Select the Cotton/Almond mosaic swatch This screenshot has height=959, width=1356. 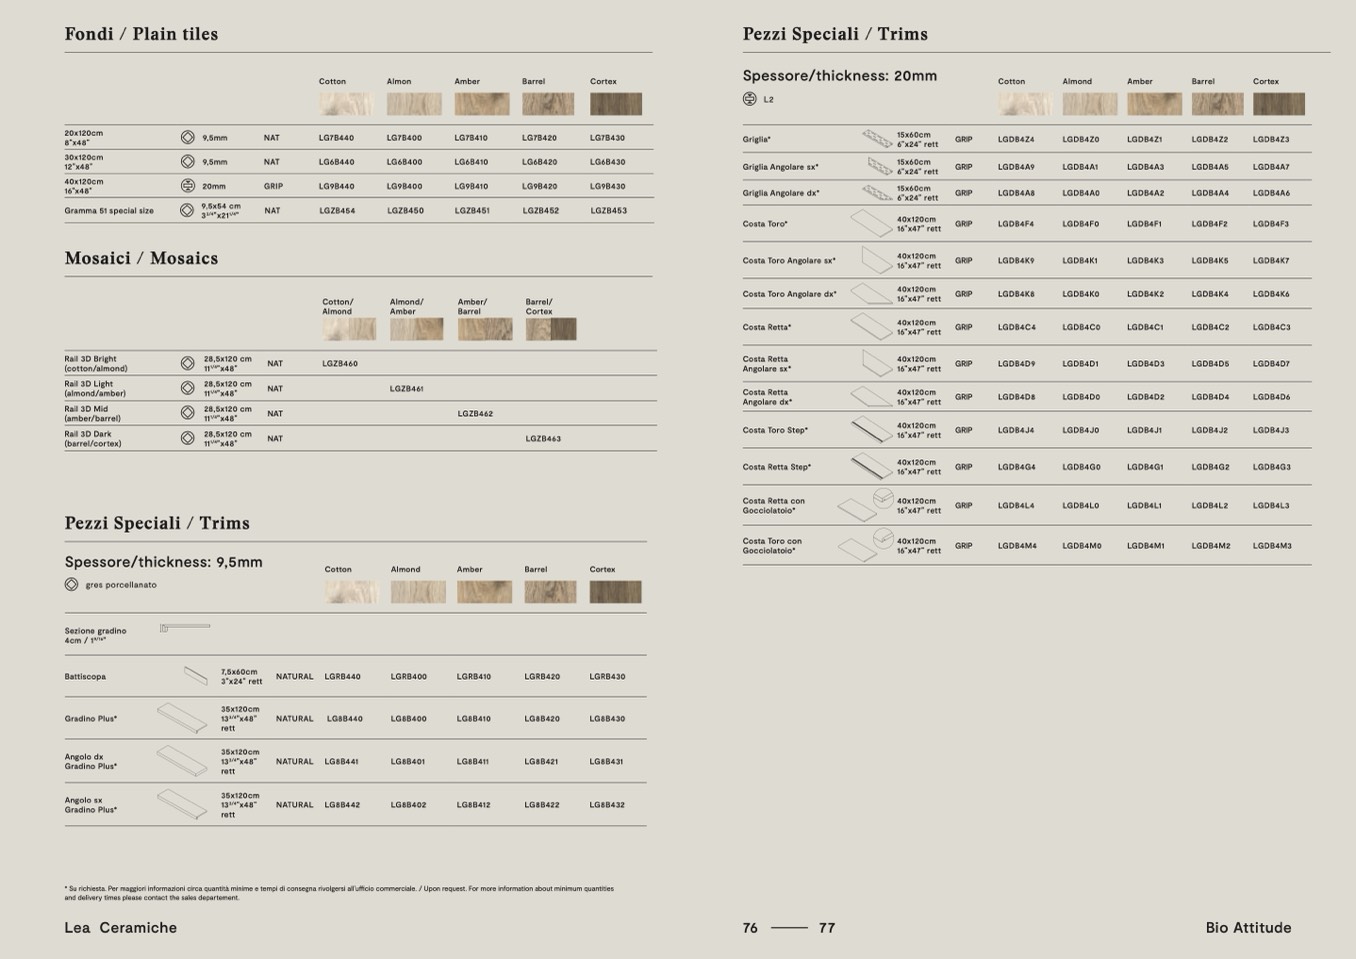[x=349, y=329]
